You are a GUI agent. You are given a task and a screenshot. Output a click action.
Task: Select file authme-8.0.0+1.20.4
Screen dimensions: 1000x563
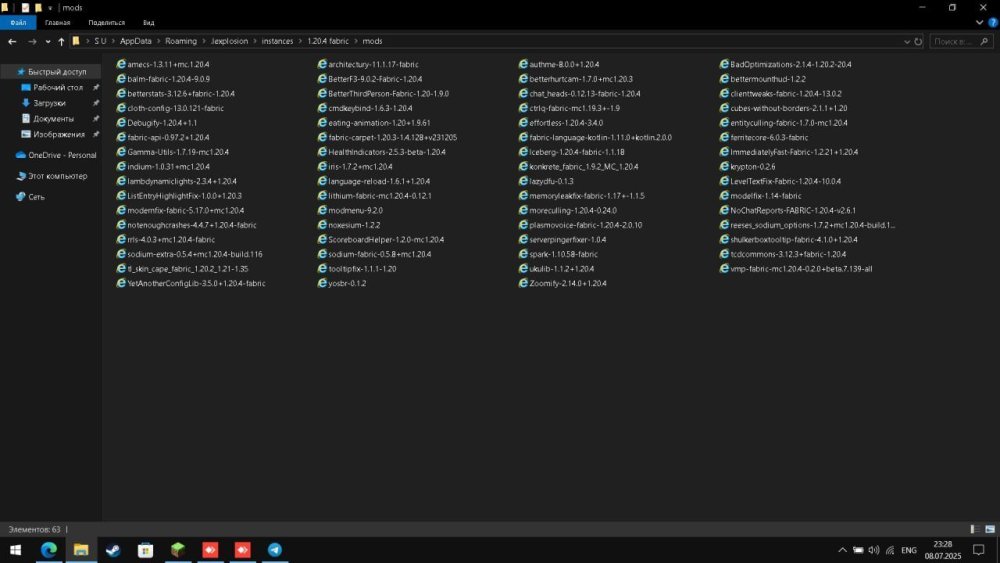(x=559, y=64)
